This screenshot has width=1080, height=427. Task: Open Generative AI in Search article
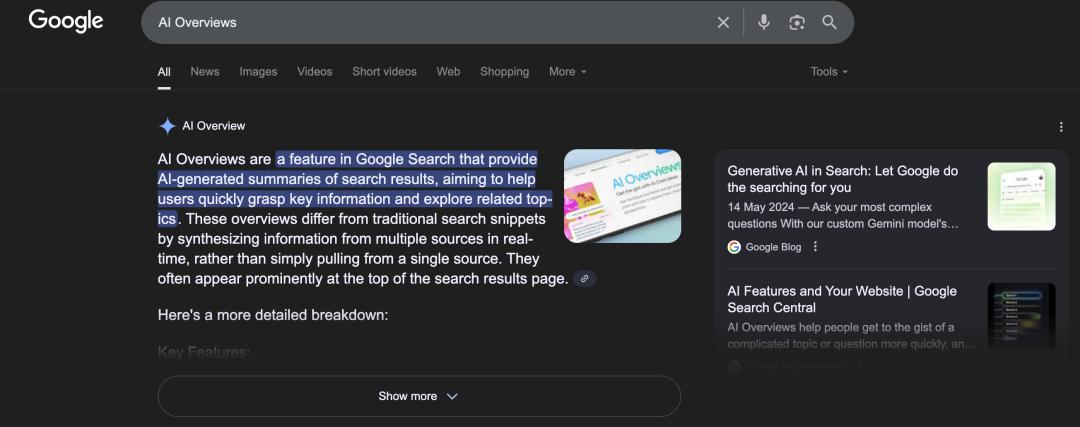click(x=842, y=179)
